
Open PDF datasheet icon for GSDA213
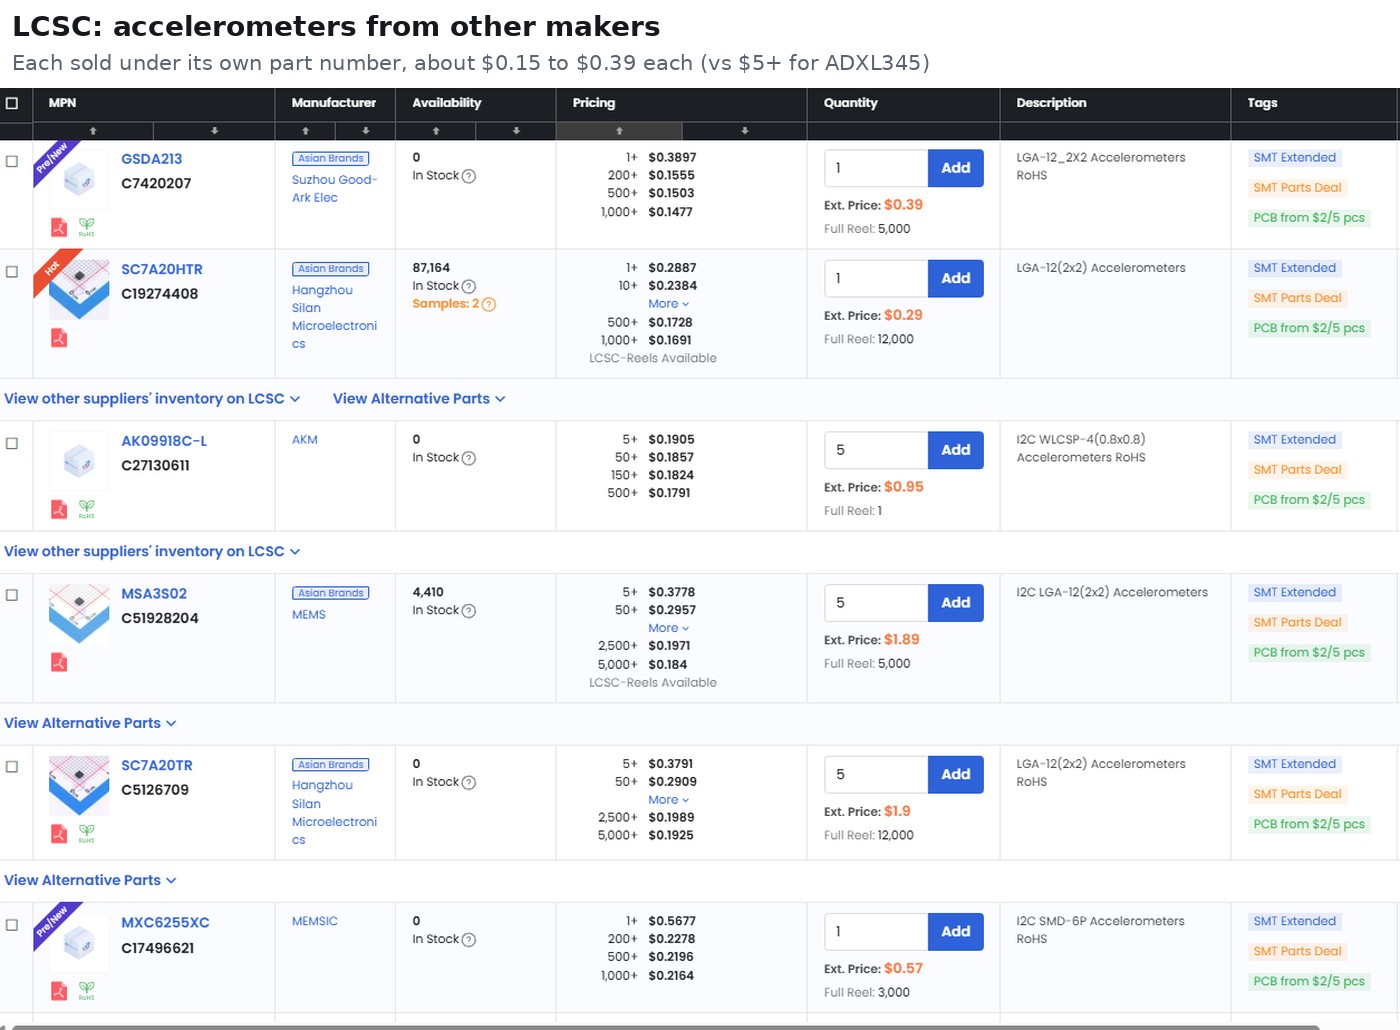59,227
